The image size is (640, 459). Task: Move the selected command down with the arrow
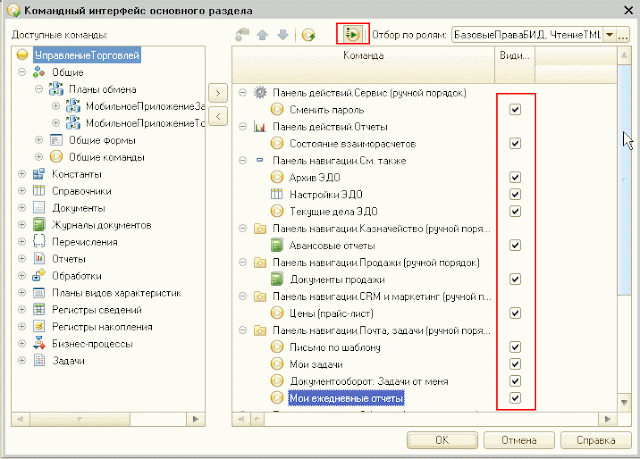282,35
